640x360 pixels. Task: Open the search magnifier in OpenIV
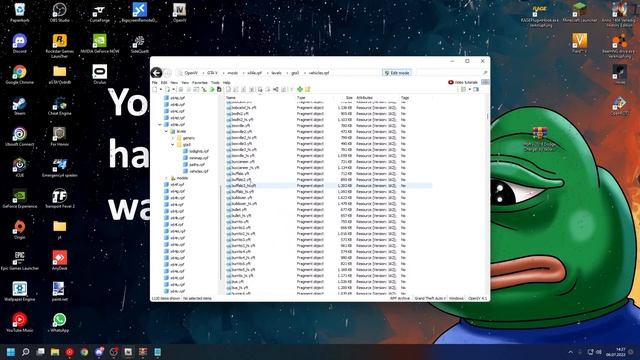click(485, 73)
